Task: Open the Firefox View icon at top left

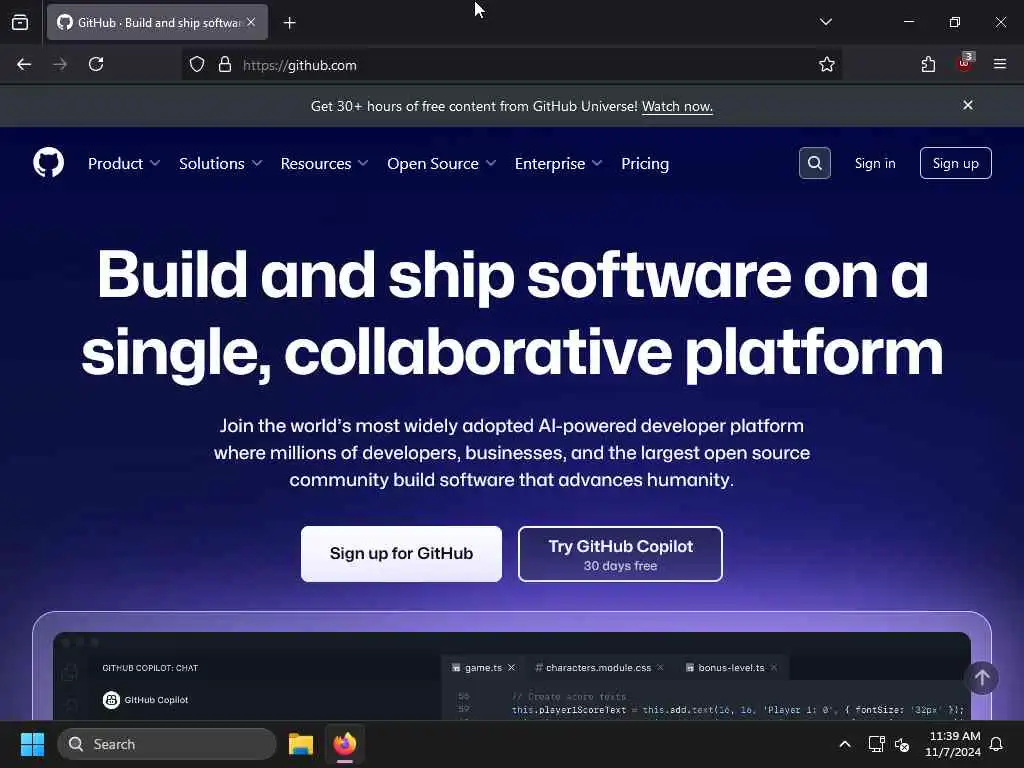Action: [x=20, y=23]
